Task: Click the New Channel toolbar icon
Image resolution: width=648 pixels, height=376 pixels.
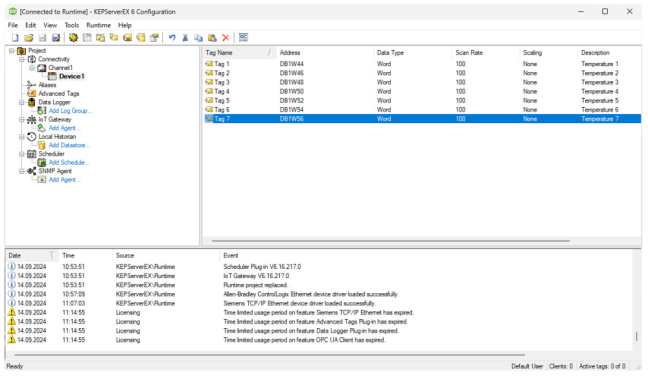Action: pos(73,38)
